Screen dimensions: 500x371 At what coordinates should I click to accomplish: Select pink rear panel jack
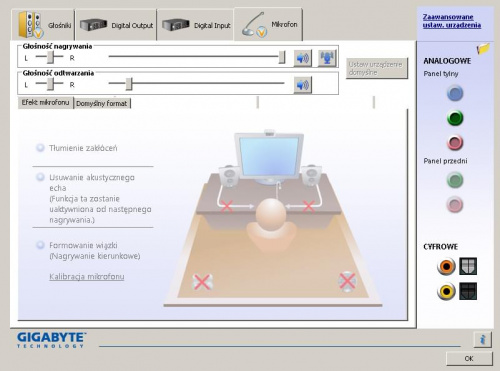tap(455, 143)
